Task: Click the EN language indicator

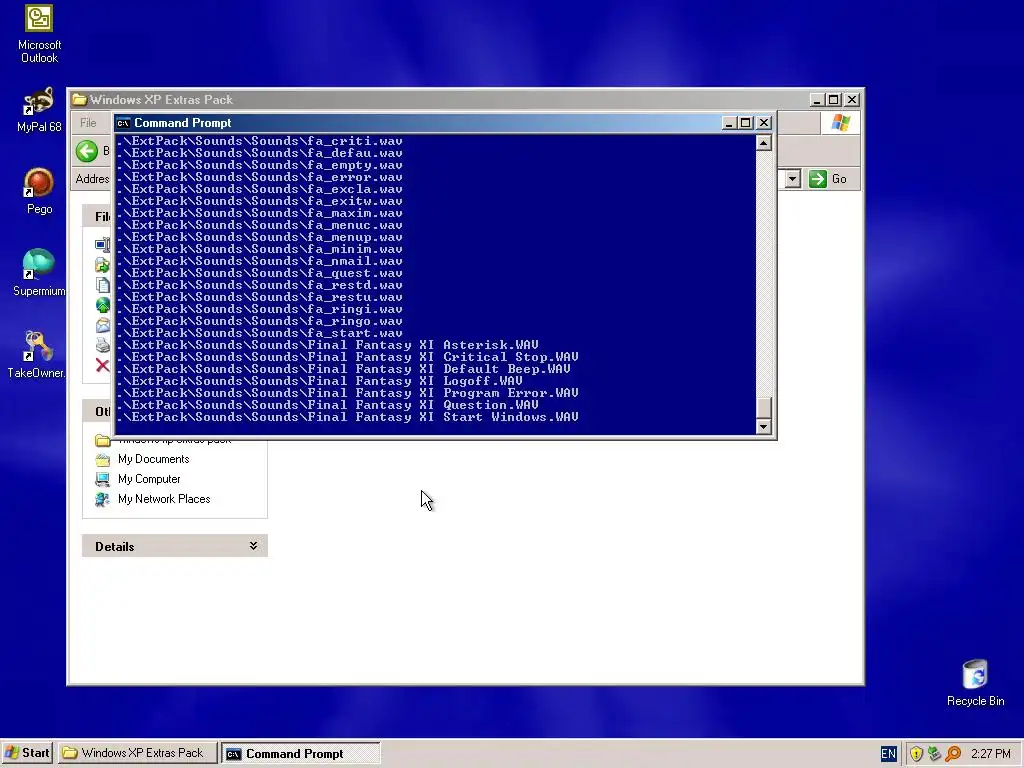Action: pos(888,754)
